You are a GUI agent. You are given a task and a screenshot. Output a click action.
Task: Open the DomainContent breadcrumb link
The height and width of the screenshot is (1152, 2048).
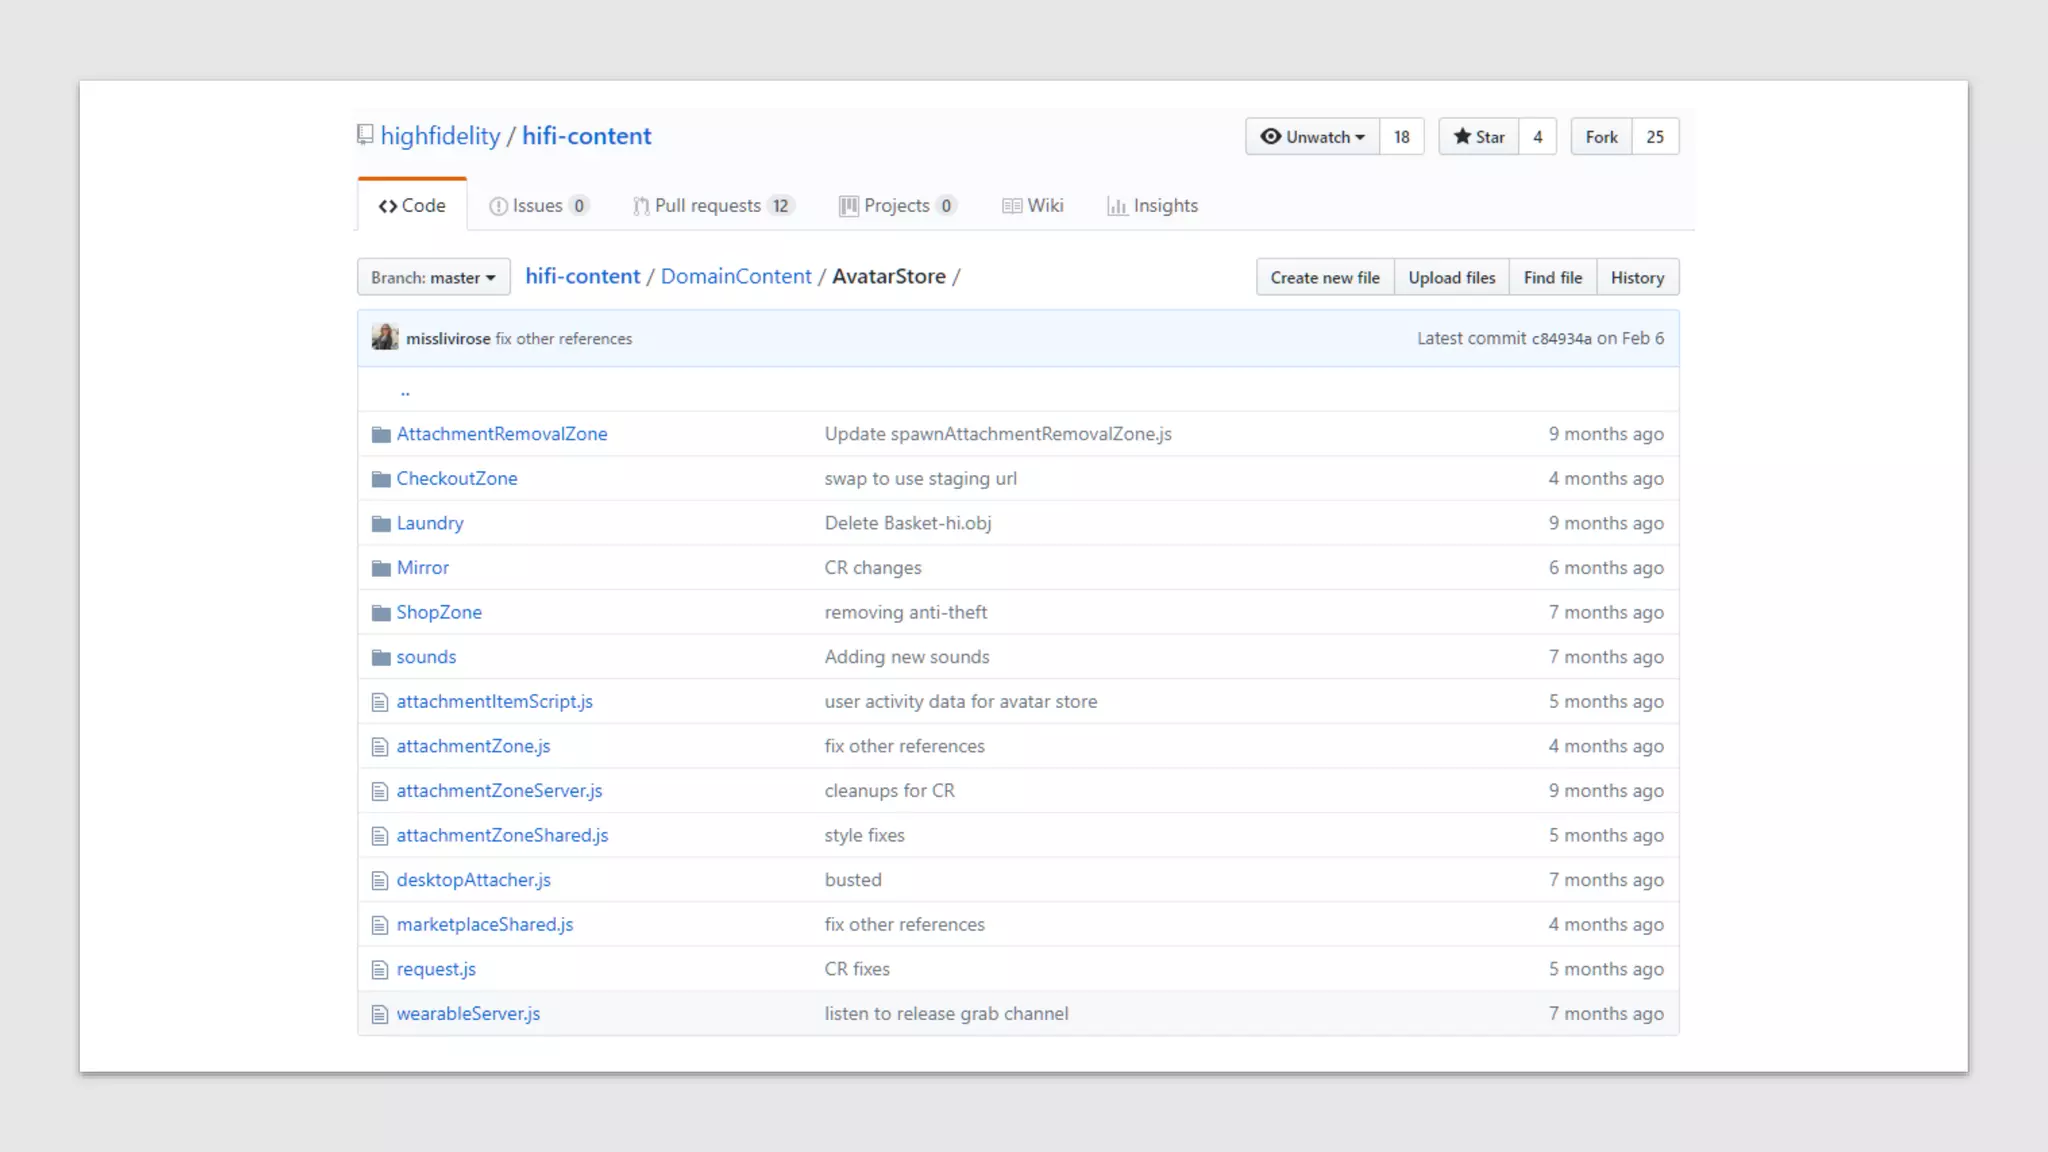tap(735, 276)
